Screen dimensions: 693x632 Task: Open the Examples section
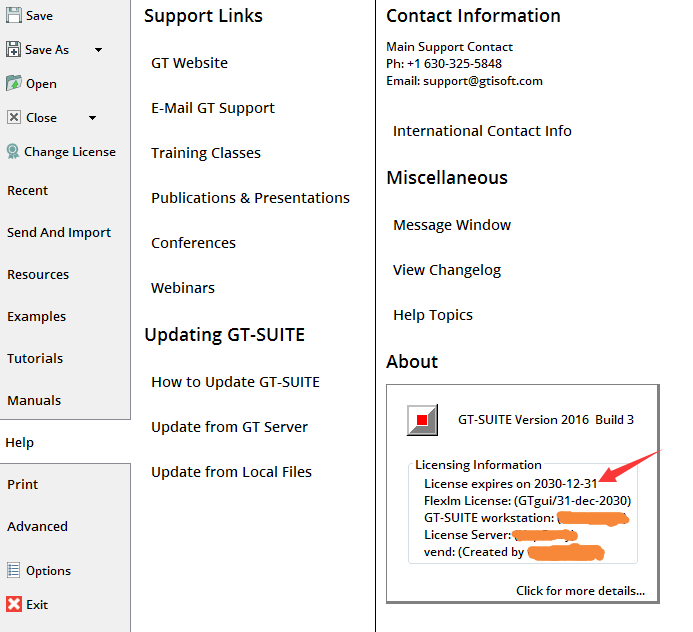(36, 316)
